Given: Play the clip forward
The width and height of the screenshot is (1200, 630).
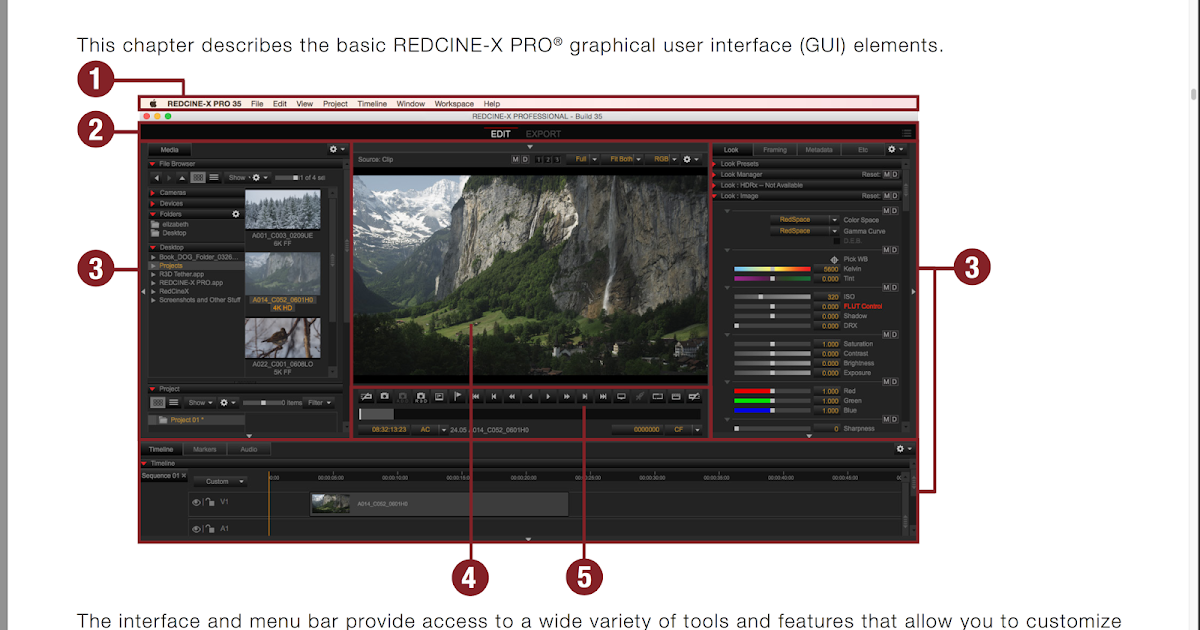Looking at the screenshot, I should tap(548, 396).
